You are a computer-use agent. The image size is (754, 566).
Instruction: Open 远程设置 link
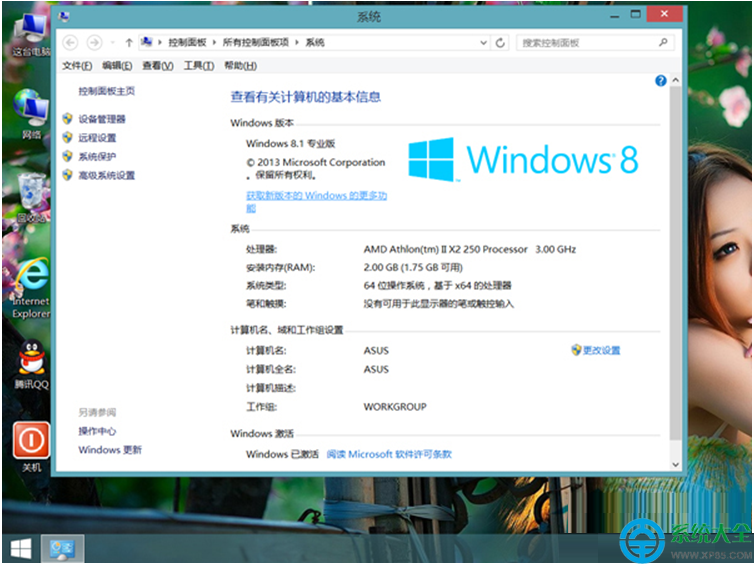click(x=97, y=138)
